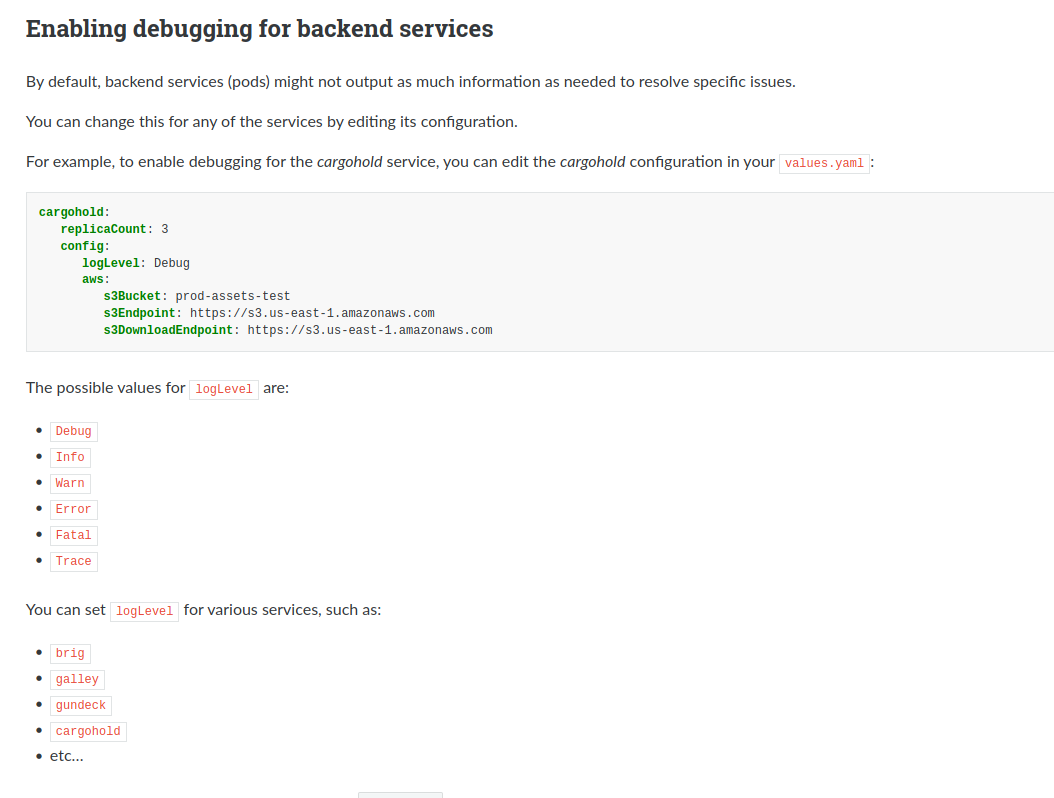Image resolution: width=1054 pixels, height=798 pixels.
Task: Click the logLevel badge in 'You can set' sentence
Action: [144, 610]
